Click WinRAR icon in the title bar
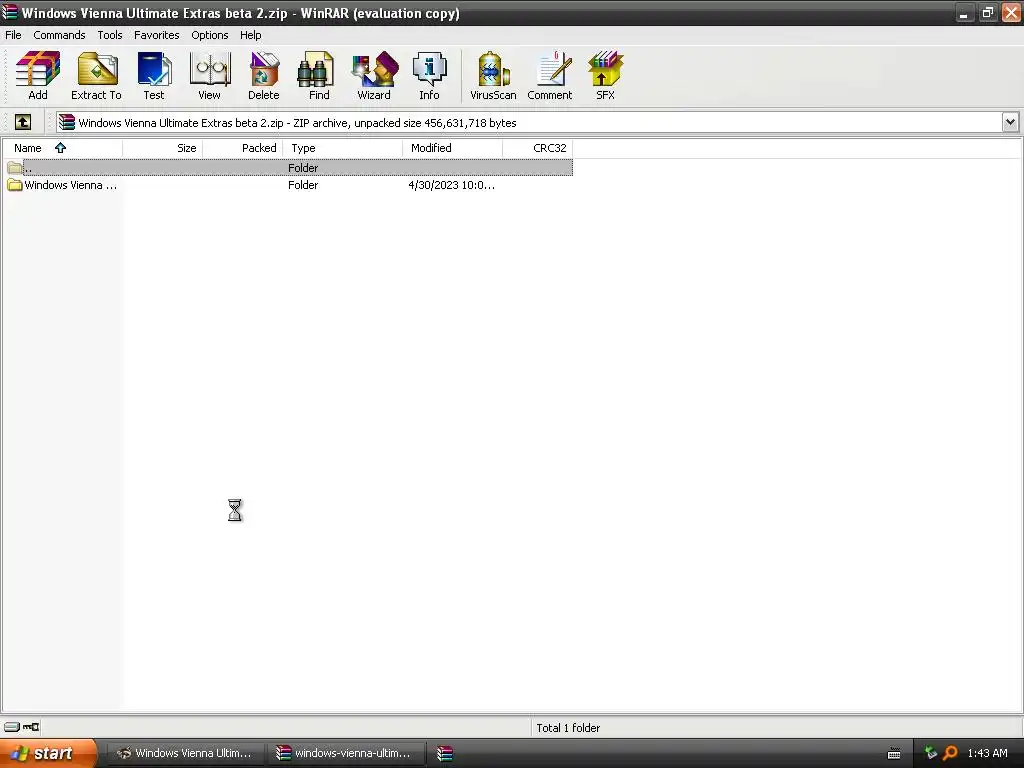Screen dimensions: 1024x768 point(10,12)
